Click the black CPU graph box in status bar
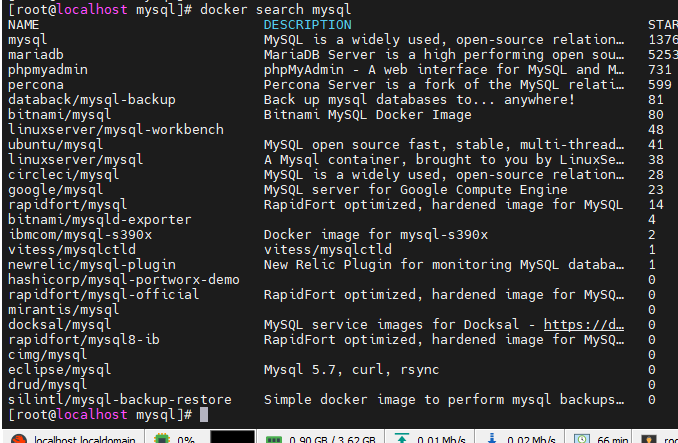This screenshot has height=443, width=678. pyautogui.click(x=232, y=437)
